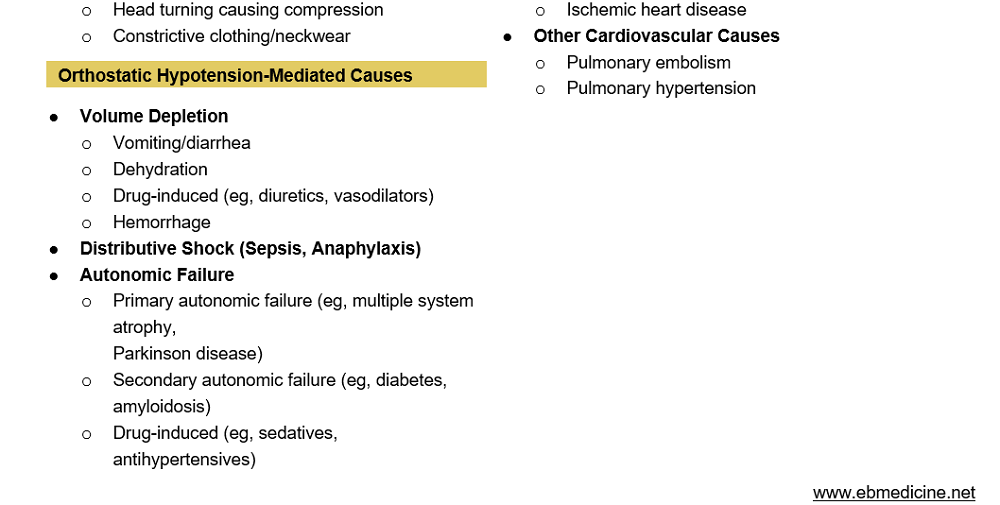Click the Primary autonomic failure line
This screenshot has width=1000, height=505.
point(293,301)
